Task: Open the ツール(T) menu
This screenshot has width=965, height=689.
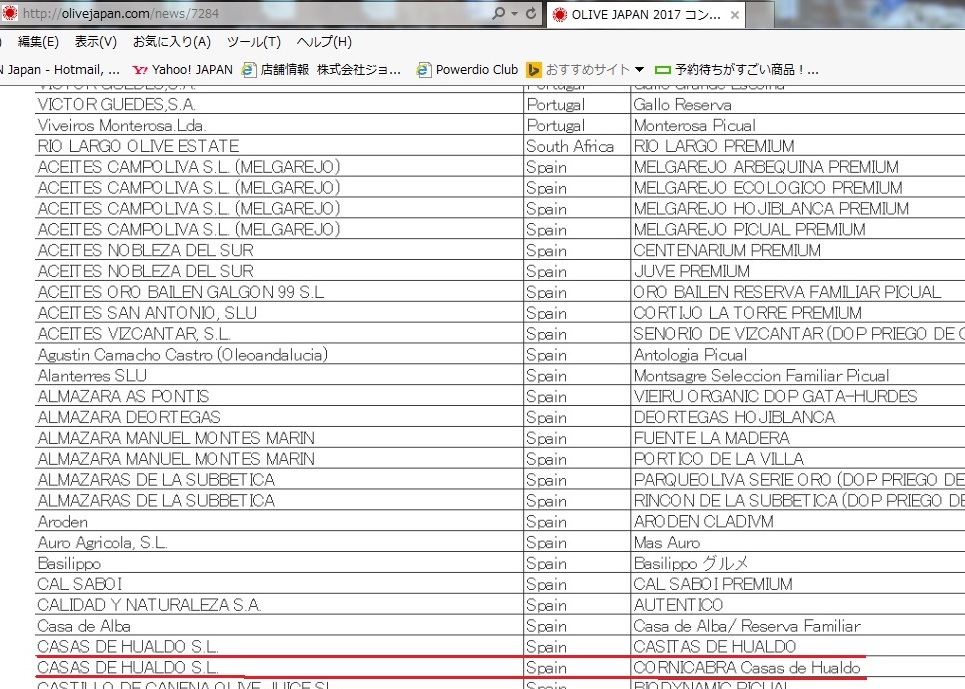Action: click(x=254, y=42)
